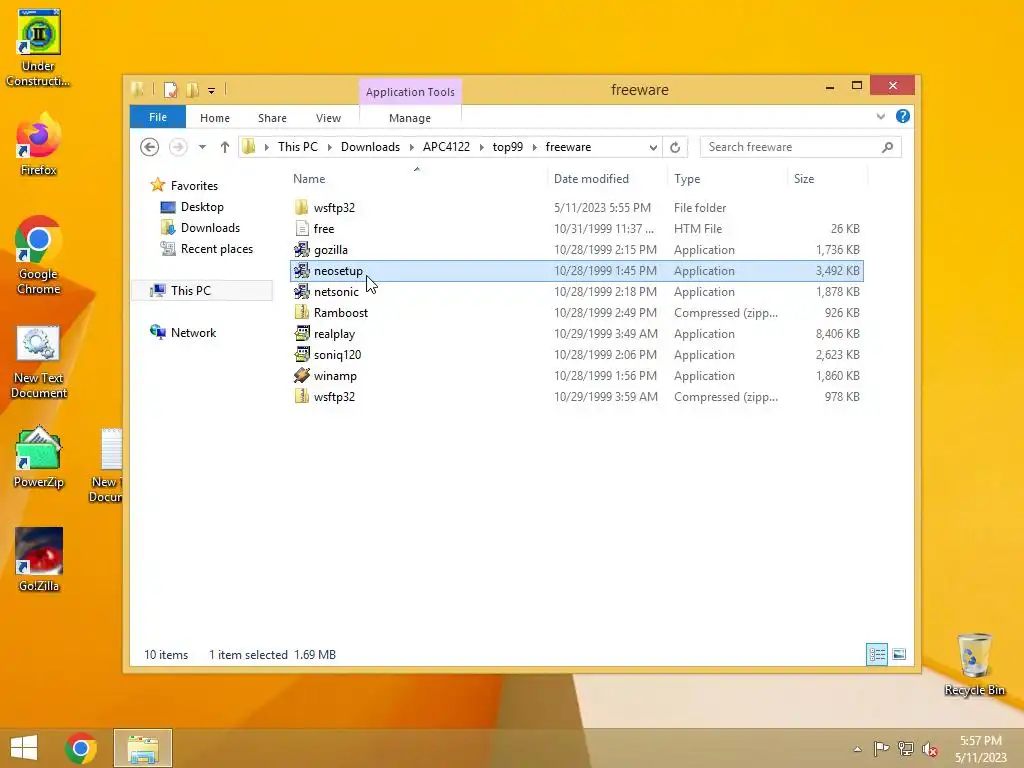
Task: Click the search magnifier icon
Action: pyautogui.click(x=887, y=147)
